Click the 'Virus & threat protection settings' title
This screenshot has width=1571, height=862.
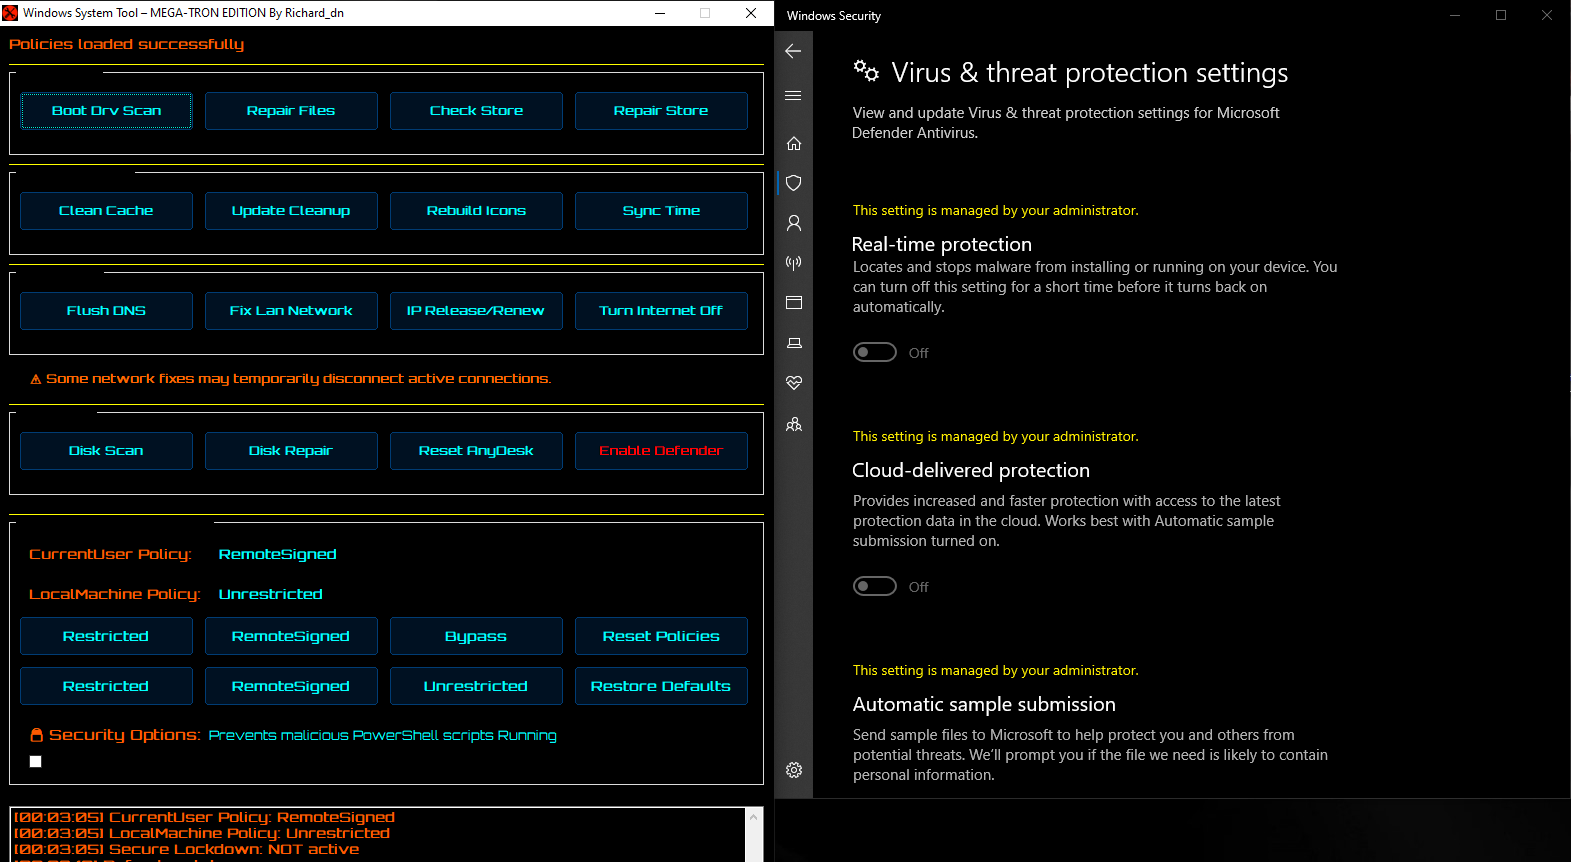pos(1090,73)
